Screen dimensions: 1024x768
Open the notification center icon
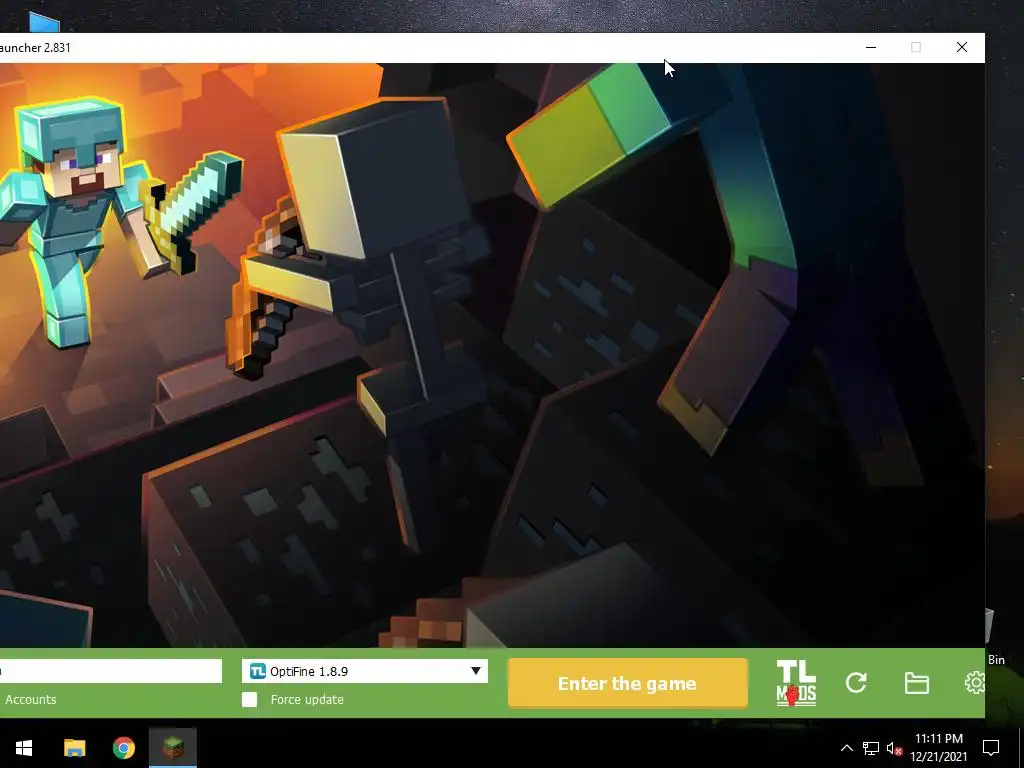click(991, 748)
